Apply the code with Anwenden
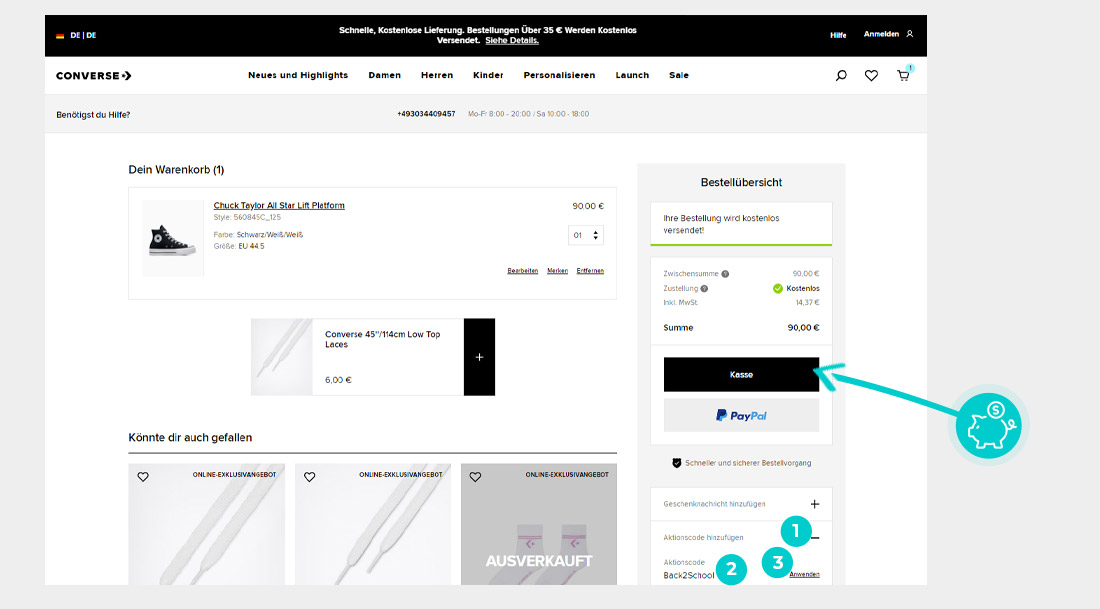The width and height of the screenshot is (1100, 609). 804,575
